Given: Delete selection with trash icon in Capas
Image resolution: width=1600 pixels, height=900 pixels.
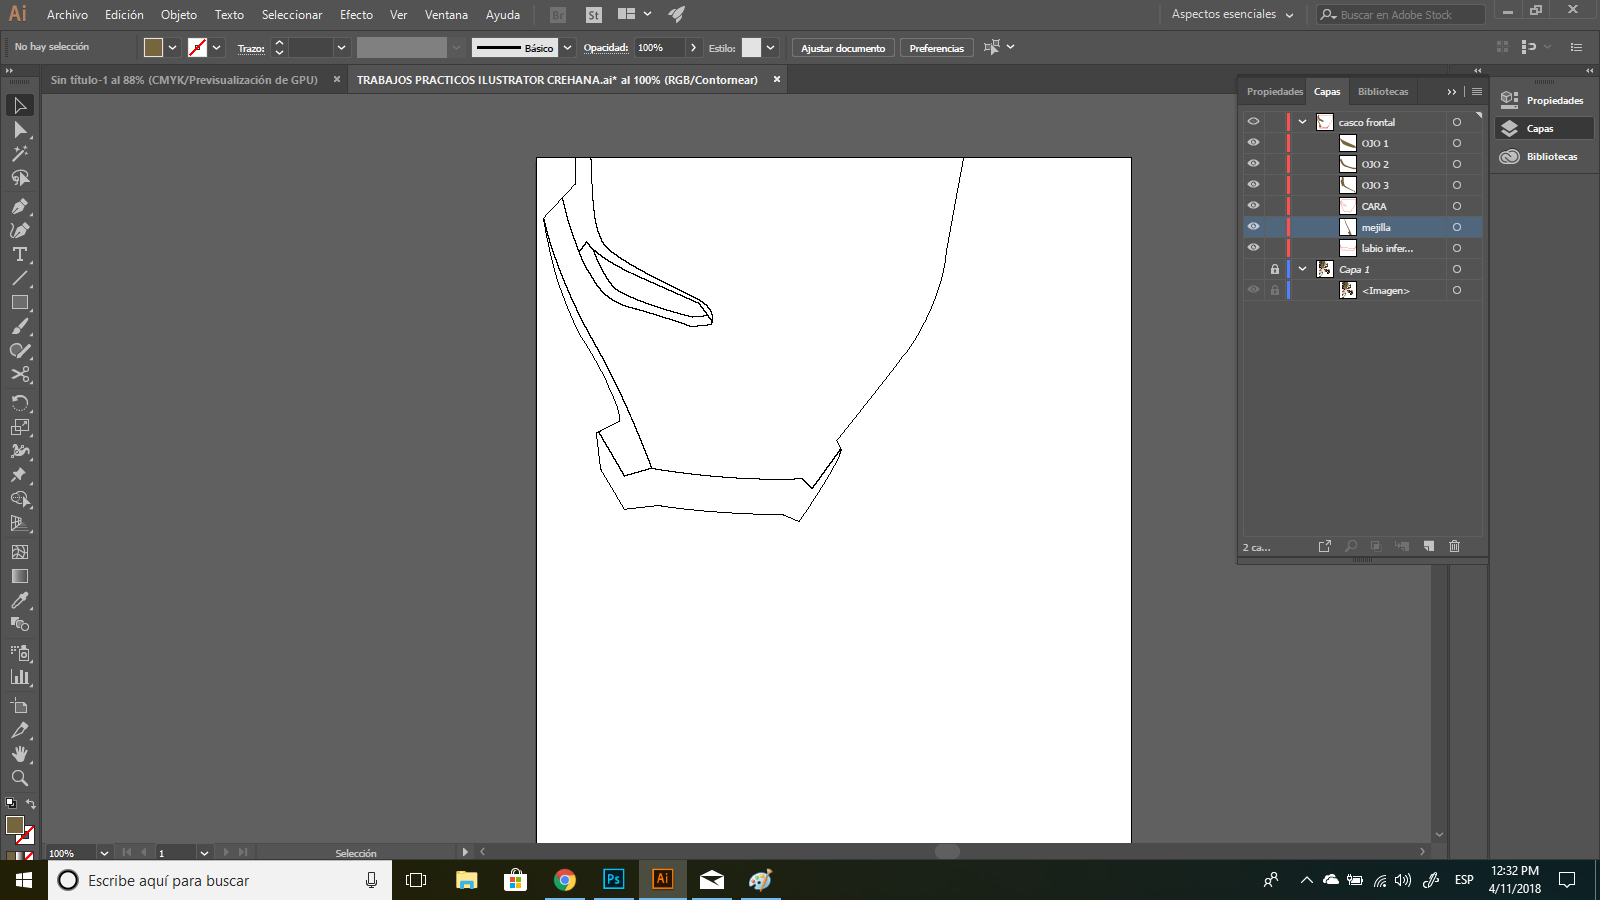Looking at the screenshot, I should 1454,546.
